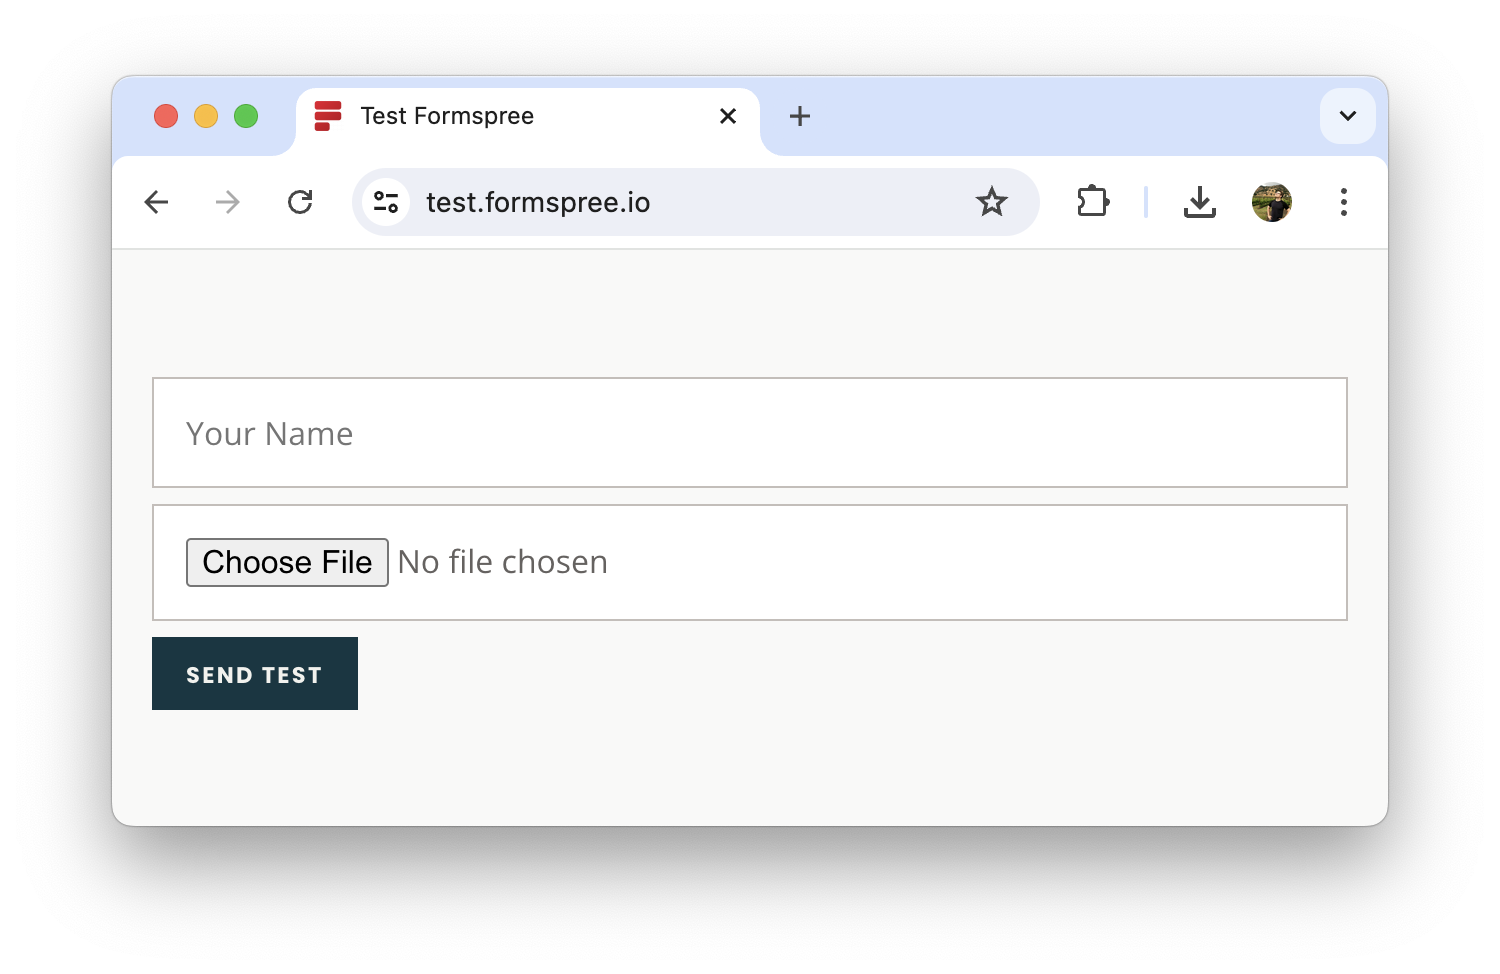Open the browser Extensions menu

[1093, 201]
